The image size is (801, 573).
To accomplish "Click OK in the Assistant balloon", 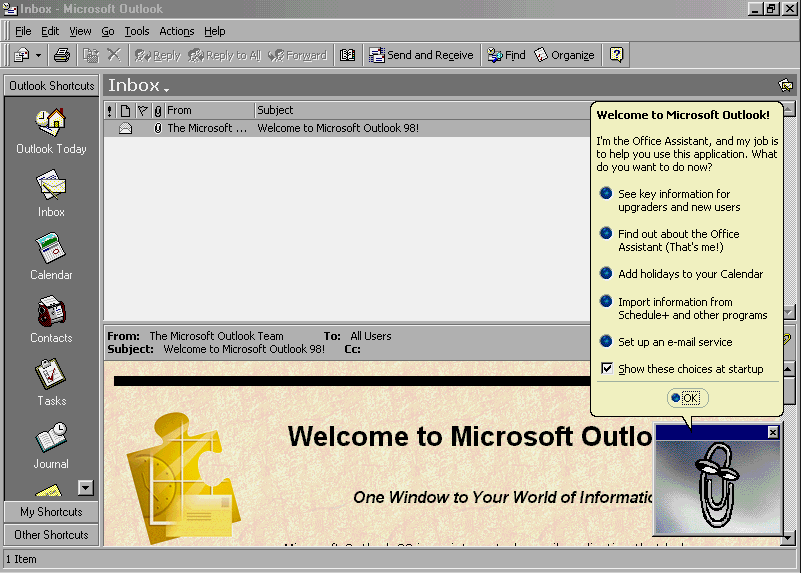I will pos(688,398).
